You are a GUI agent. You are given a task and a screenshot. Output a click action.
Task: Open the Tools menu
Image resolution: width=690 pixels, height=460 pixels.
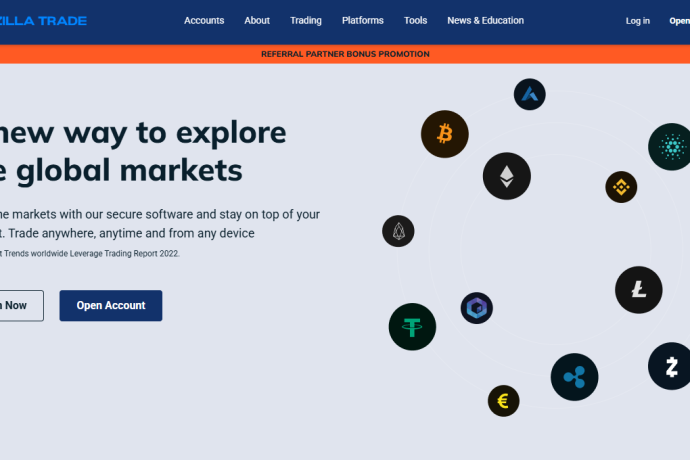(x=415, y=21)
